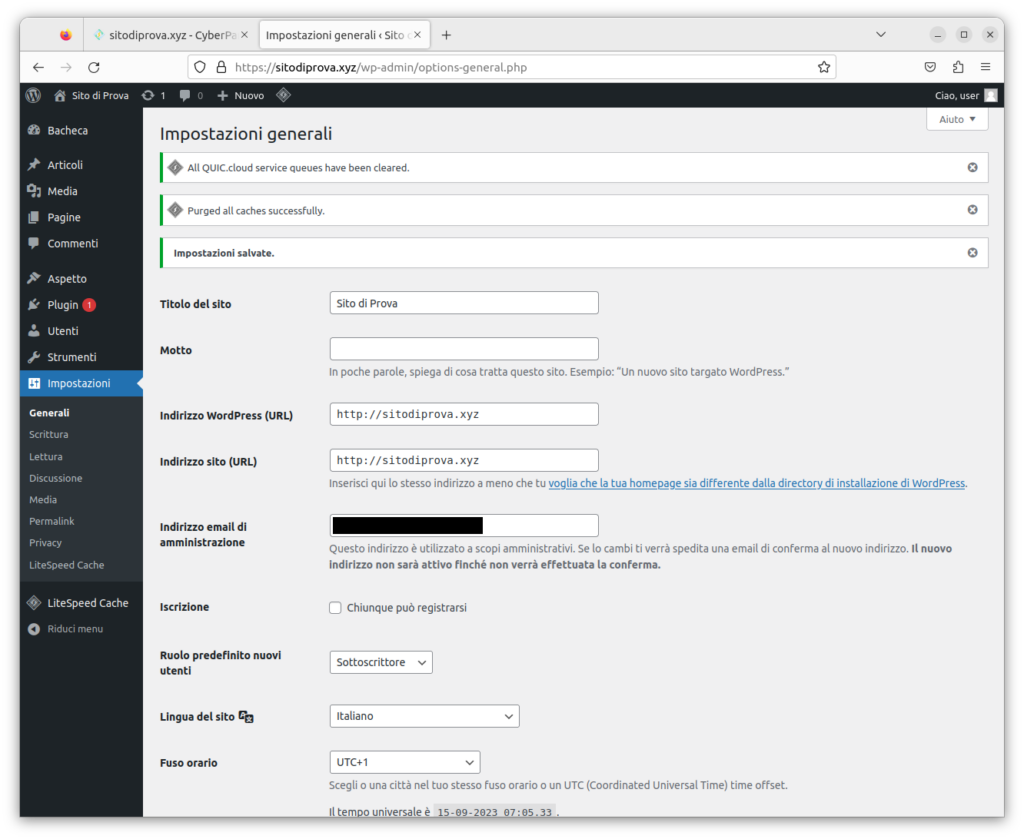Dismiss Purged all caches notice
Image resolution: width=1024 pixels, height=839 pixels.
pyautogui.click(x=972, y=210)
